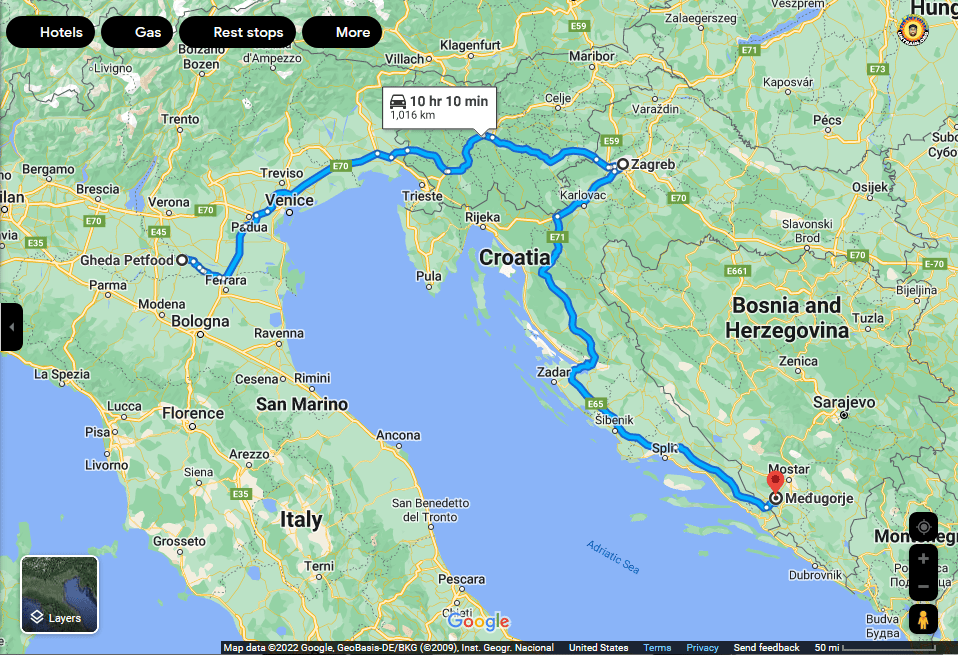
Task: Open the Layers map type selector
Action: pyautogui.click(x=60, y=595)
